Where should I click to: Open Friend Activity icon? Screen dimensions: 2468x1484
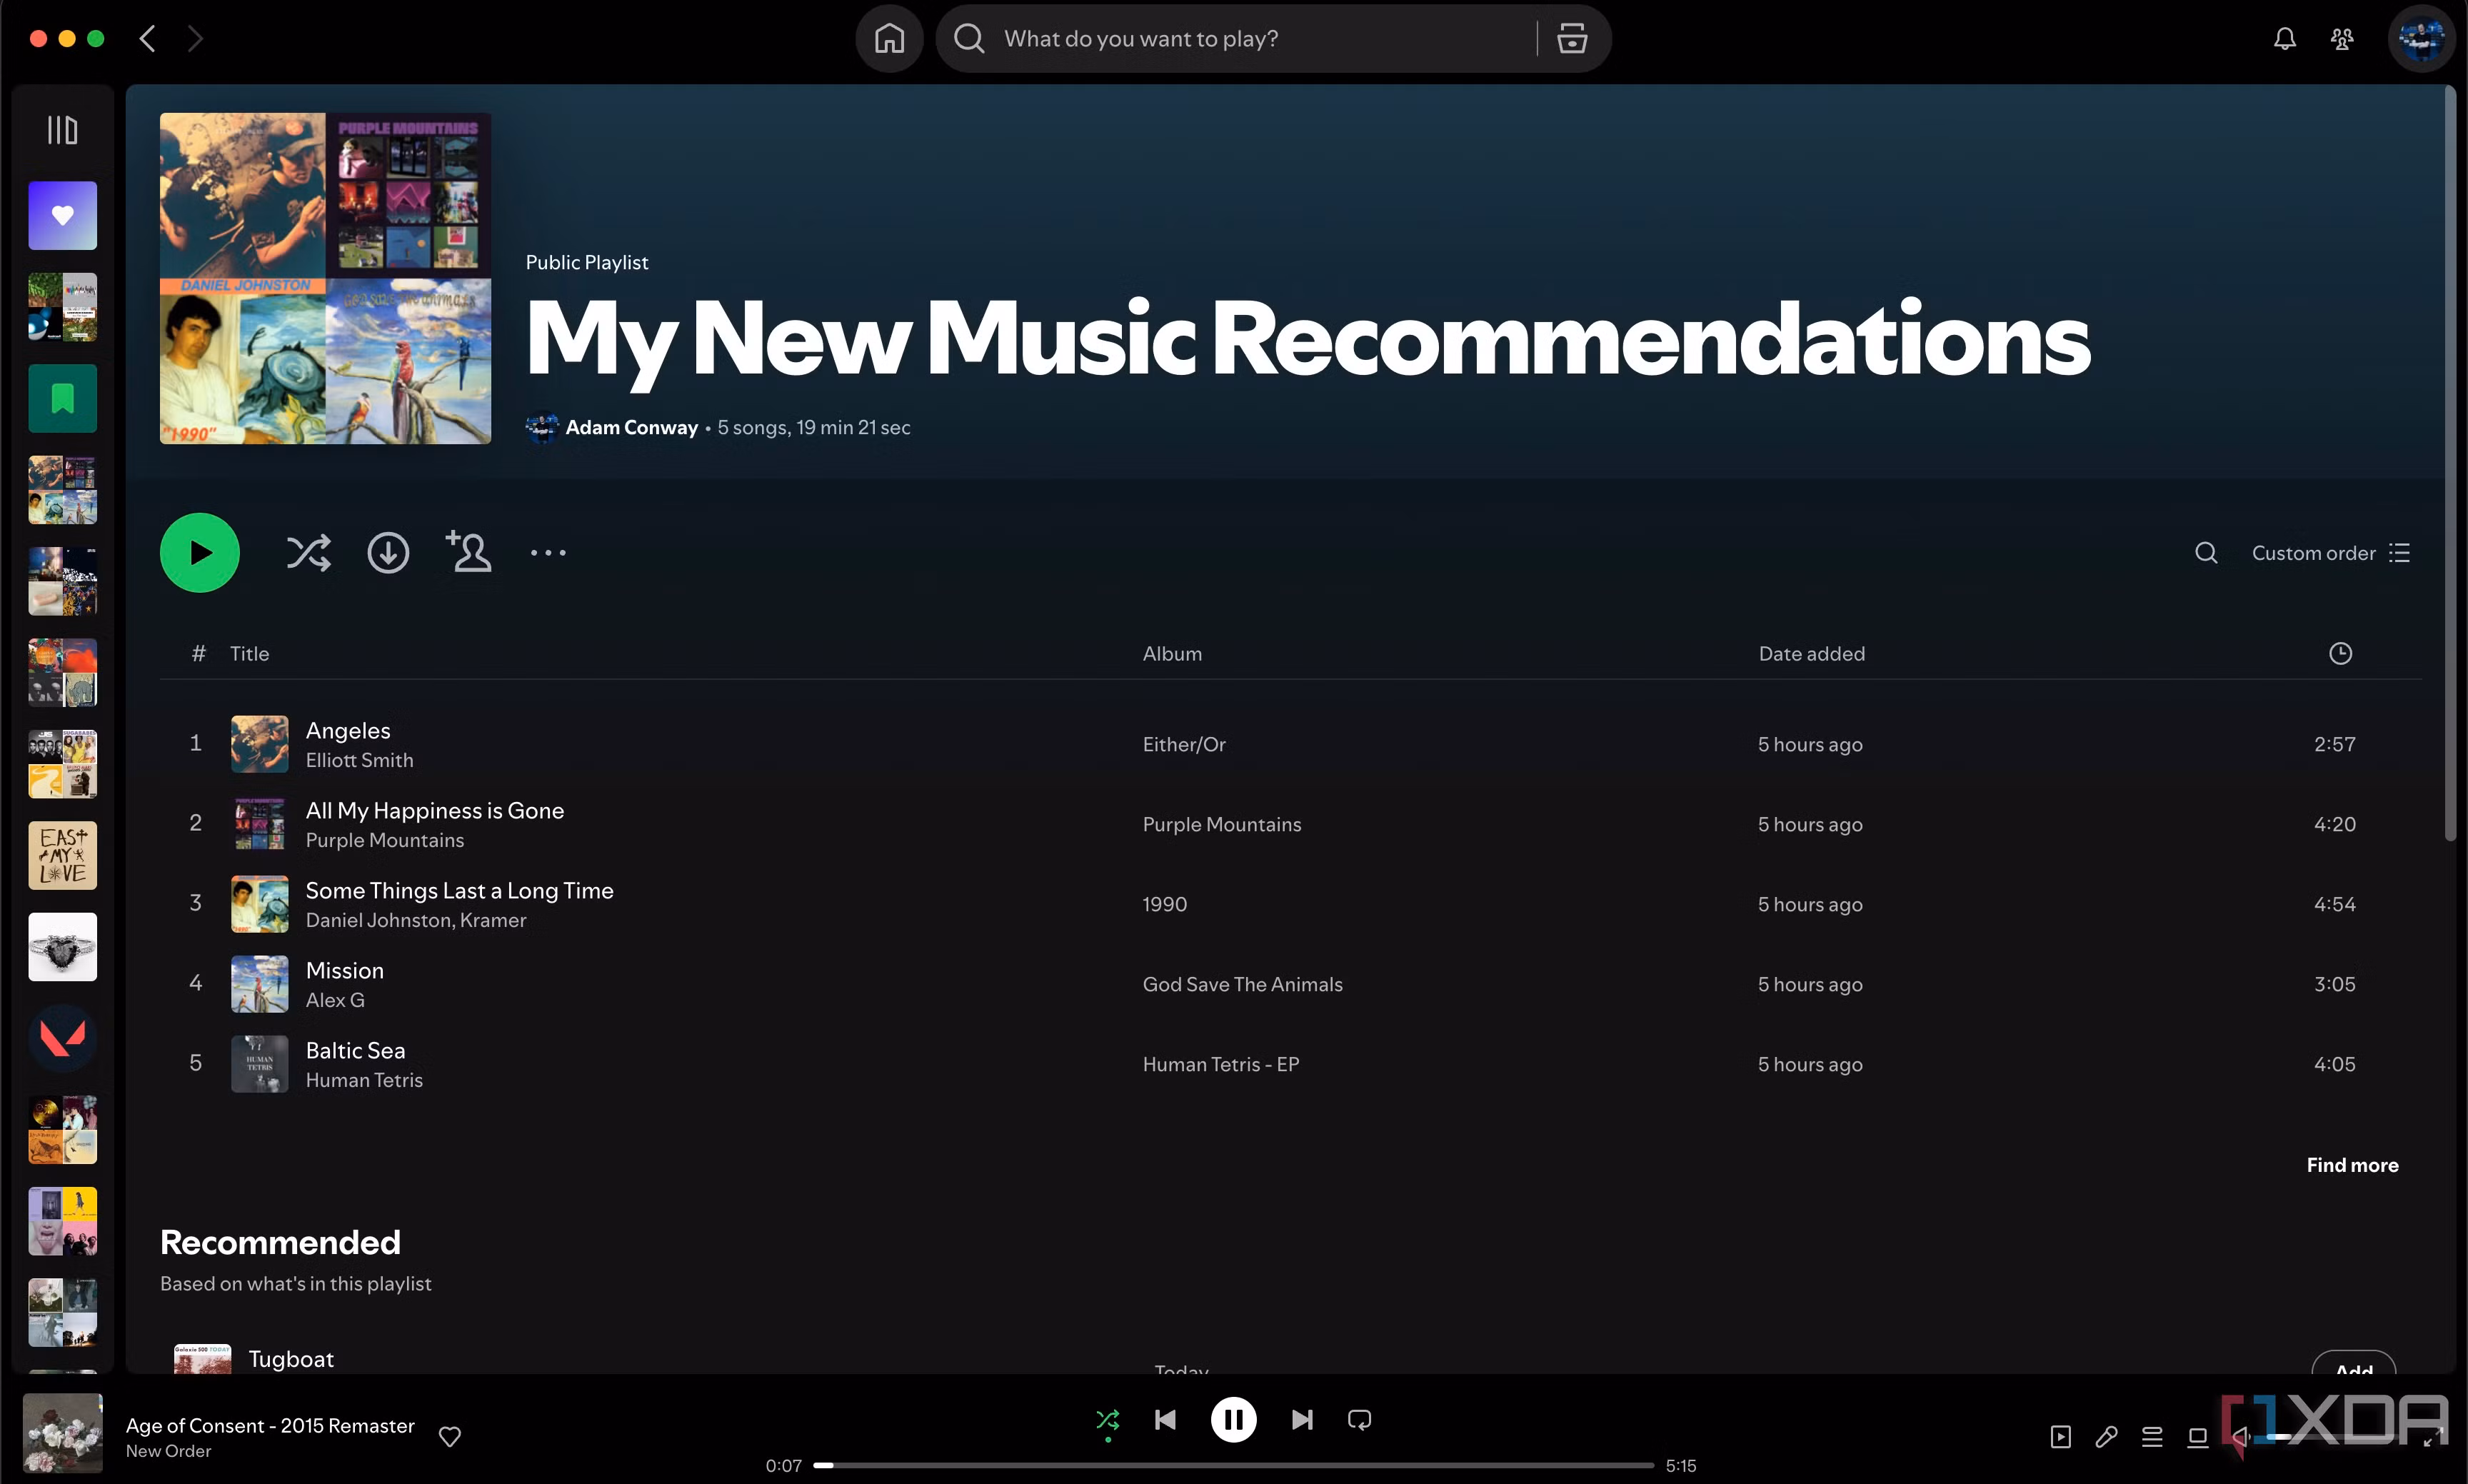click(2342, 39)
